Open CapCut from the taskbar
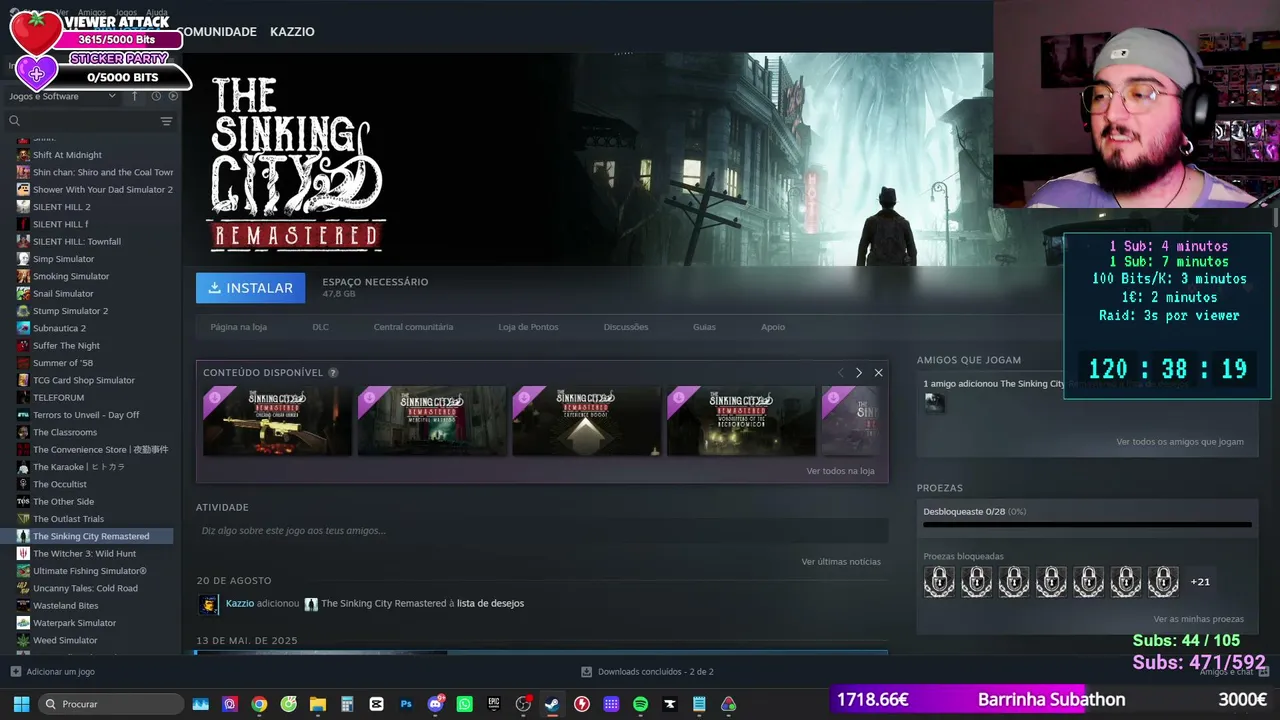Image resolution: width=1280 pixels, height=720 pixels. coord(376,704)
